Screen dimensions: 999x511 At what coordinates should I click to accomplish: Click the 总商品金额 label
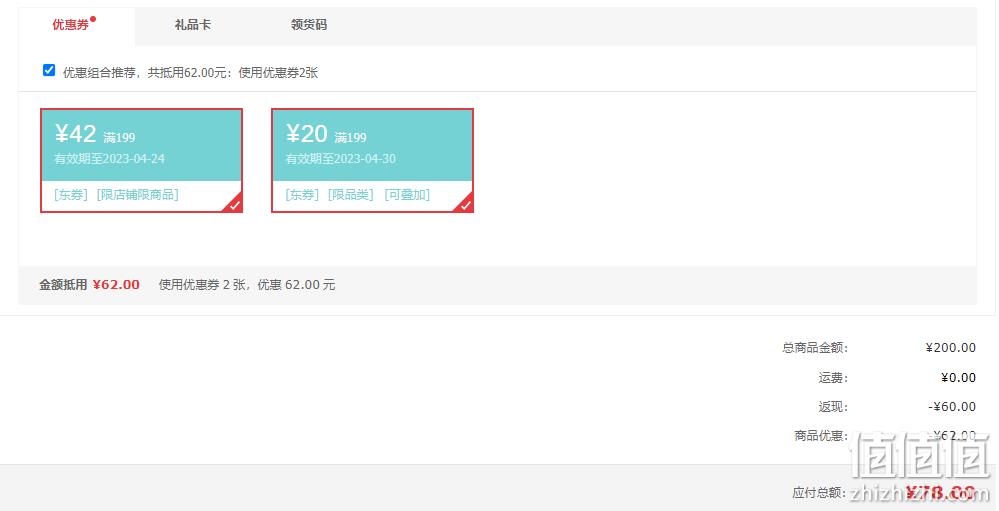point(816,347)
